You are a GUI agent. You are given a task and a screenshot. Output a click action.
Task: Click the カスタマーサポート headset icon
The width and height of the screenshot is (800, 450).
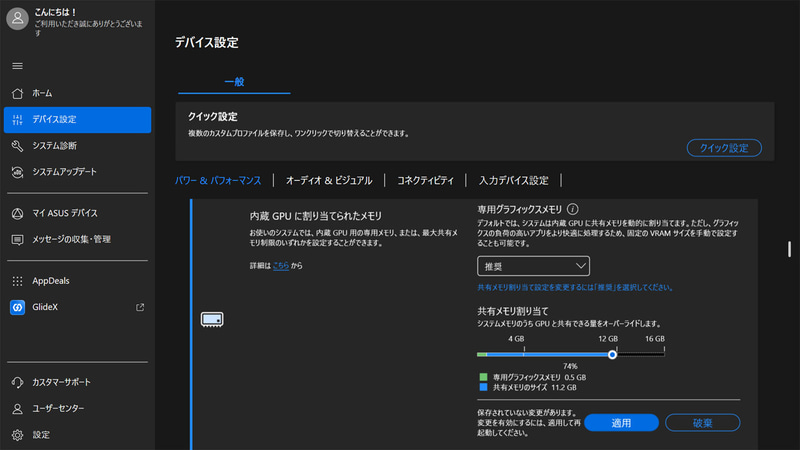pyautogui.click(x=17, y=382)
